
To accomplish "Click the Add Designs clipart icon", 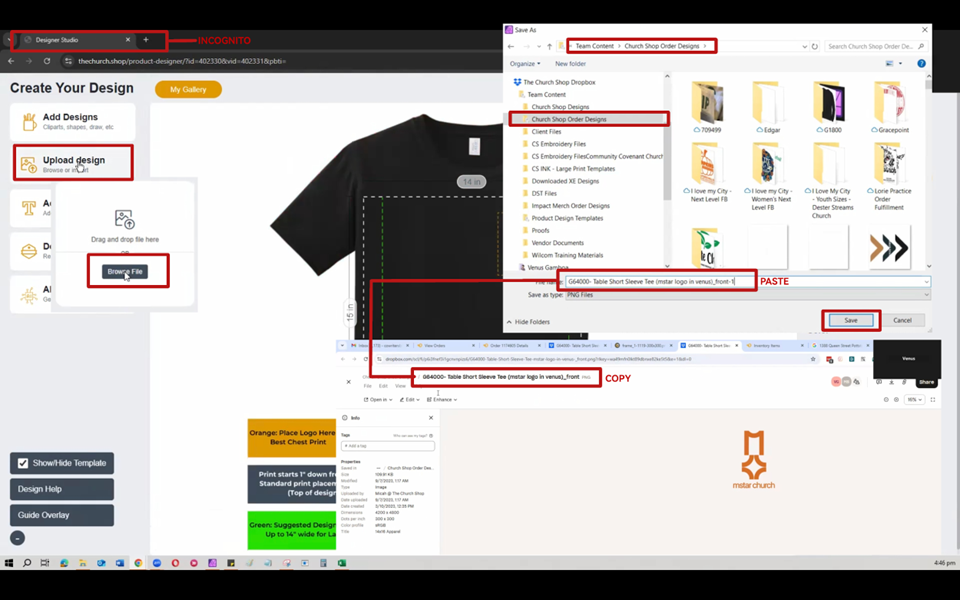I will pos(29,122).
